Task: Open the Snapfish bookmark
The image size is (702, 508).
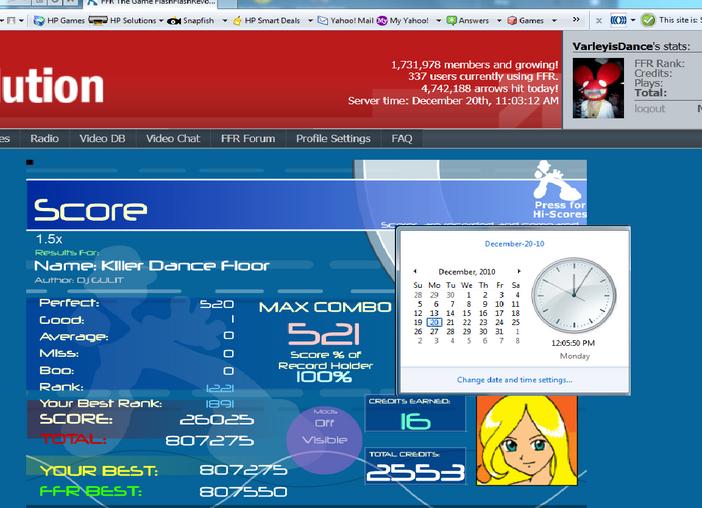Action: coord(190,21)
